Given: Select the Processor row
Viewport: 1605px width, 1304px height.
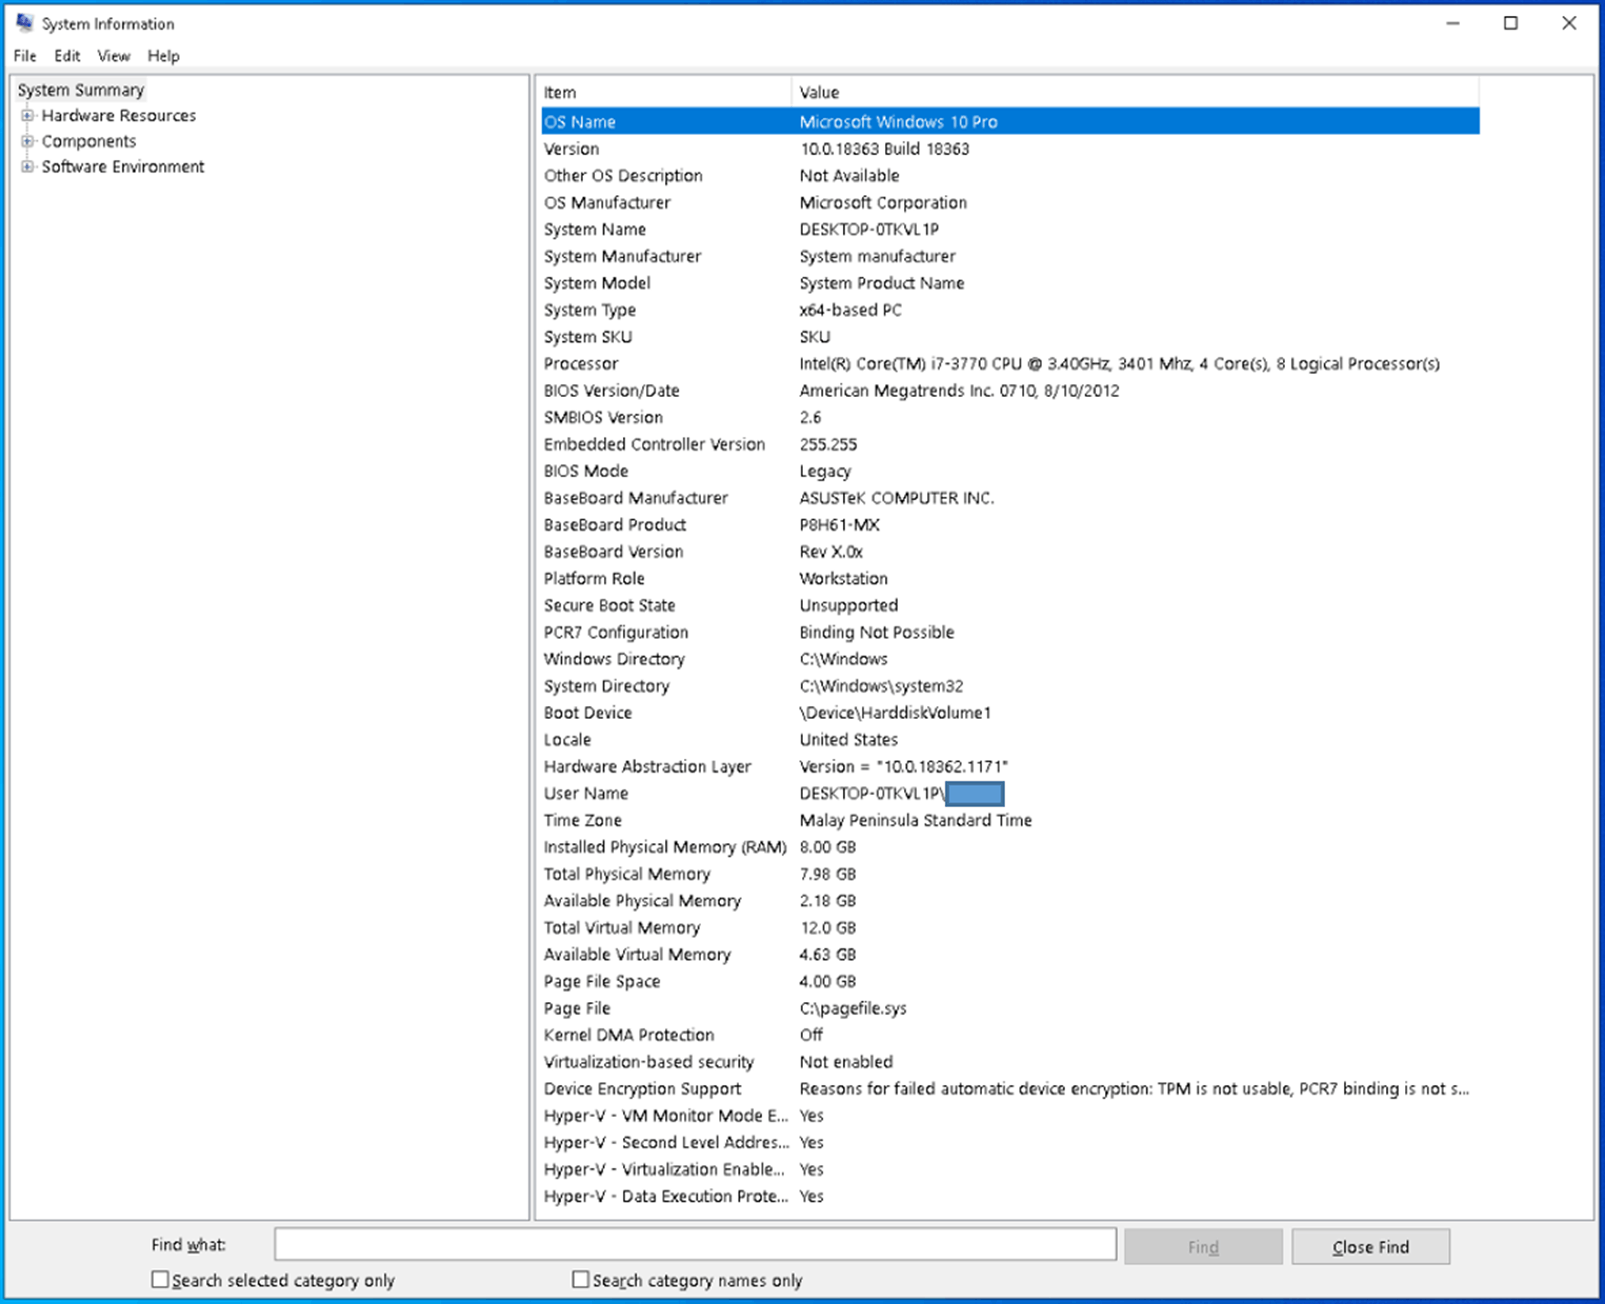Looking at the screenshot, I should coord(1010,364).
